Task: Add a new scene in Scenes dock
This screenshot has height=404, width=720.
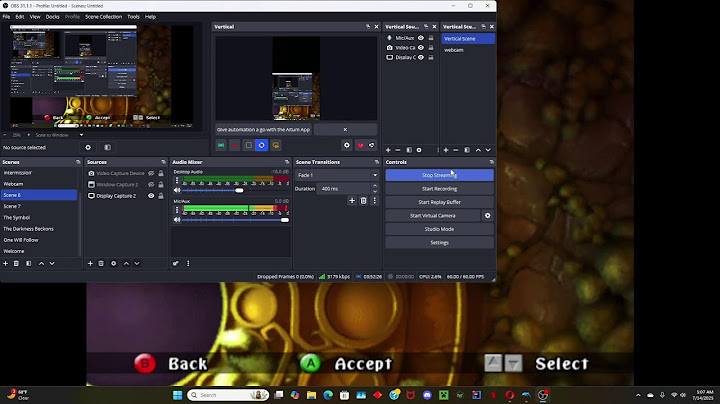Action: 6,264
